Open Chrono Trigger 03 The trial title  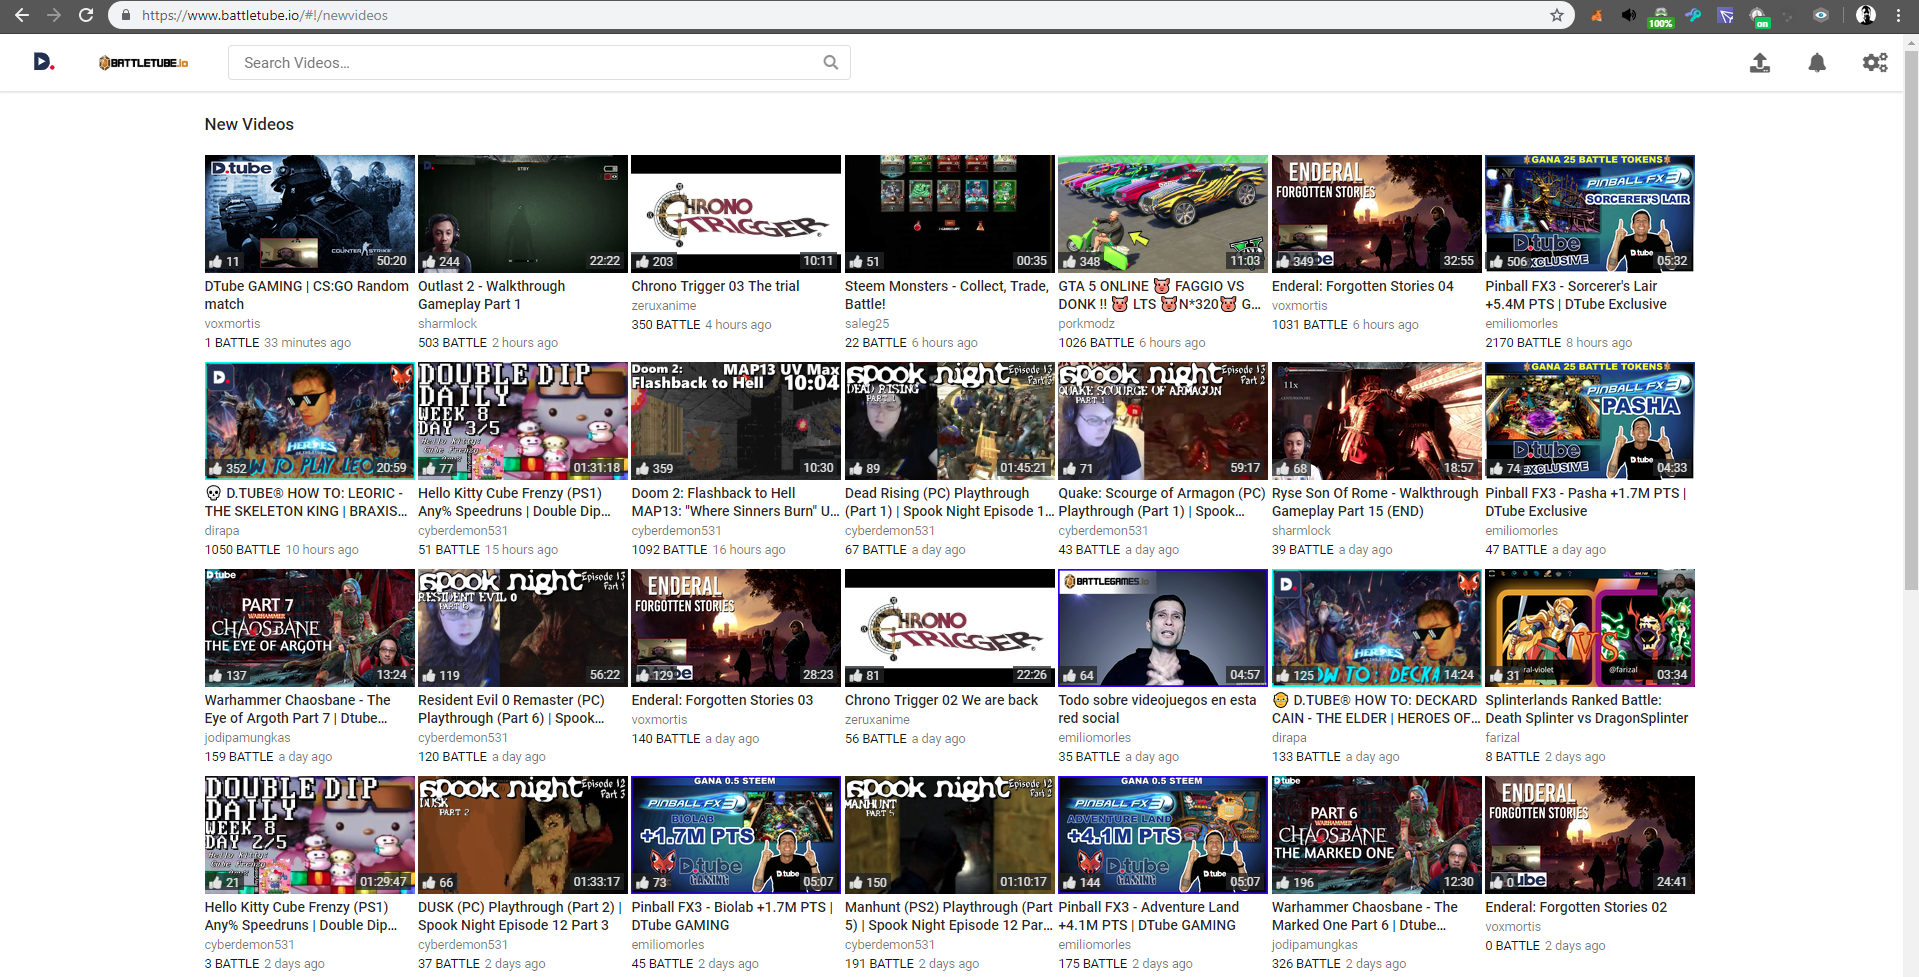coord(716,286)
